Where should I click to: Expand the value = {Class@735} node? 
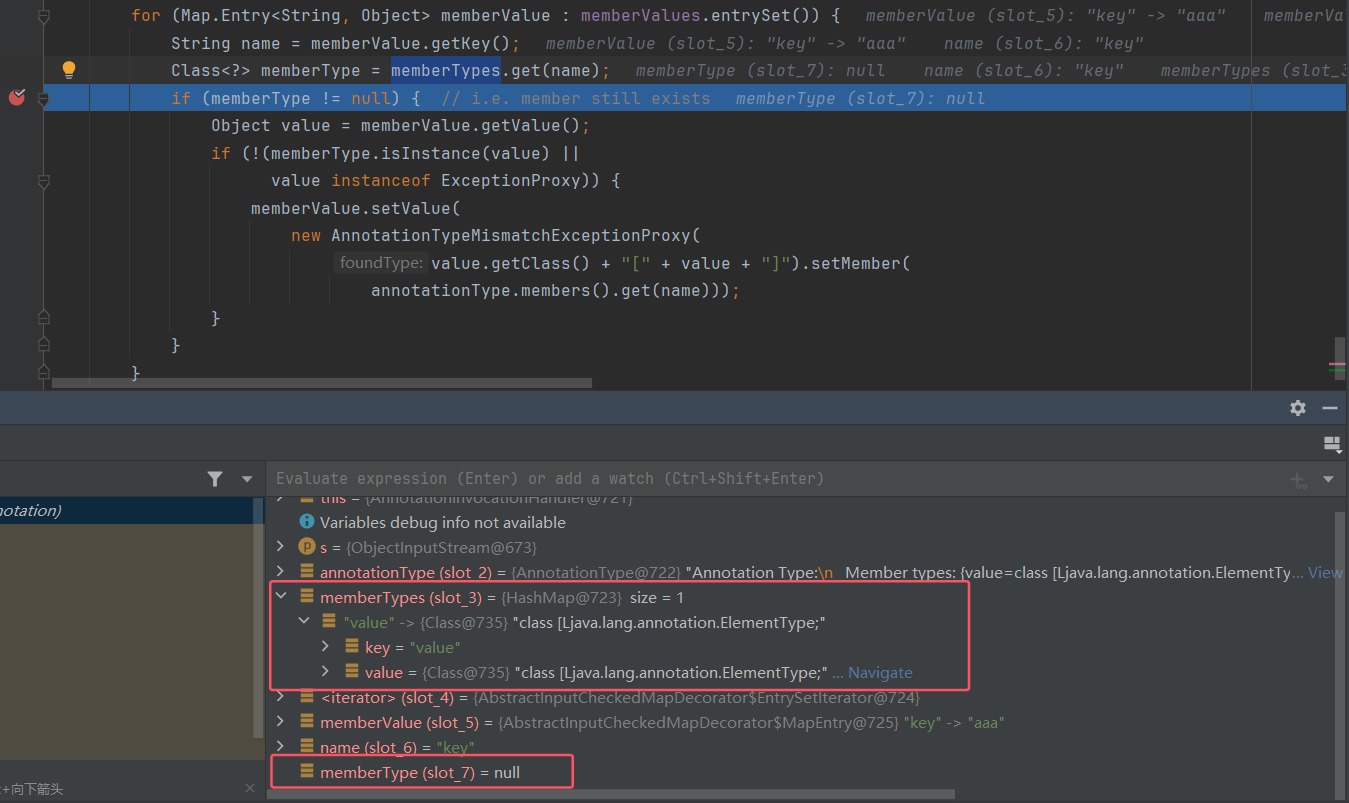[x=326, y=672]
